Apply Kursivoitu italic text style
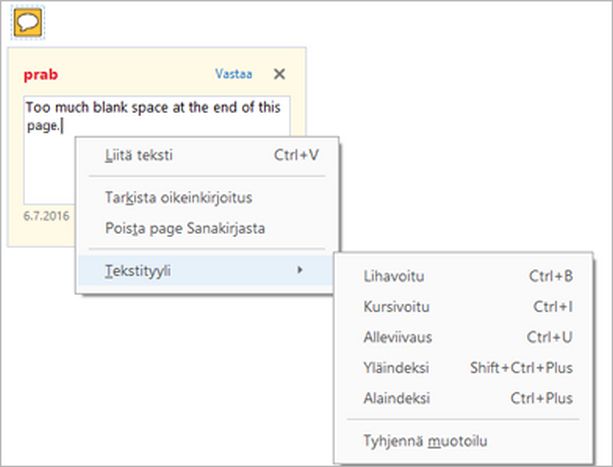Screen dimensions: 613x467 click(396, 306)
